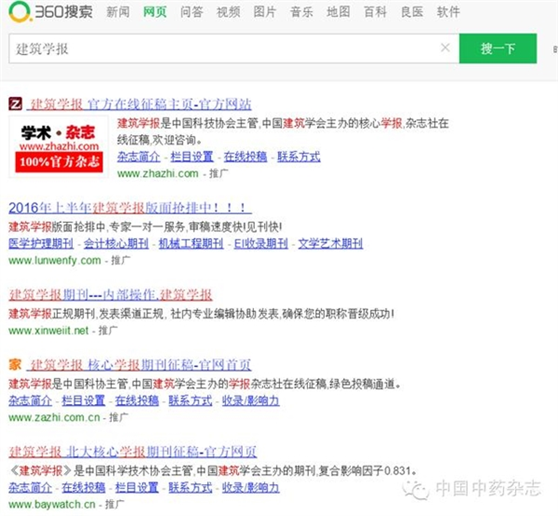The image size is (558, 516).
Task: Open the 医学护理期刊 link
Action: point(41,243)
